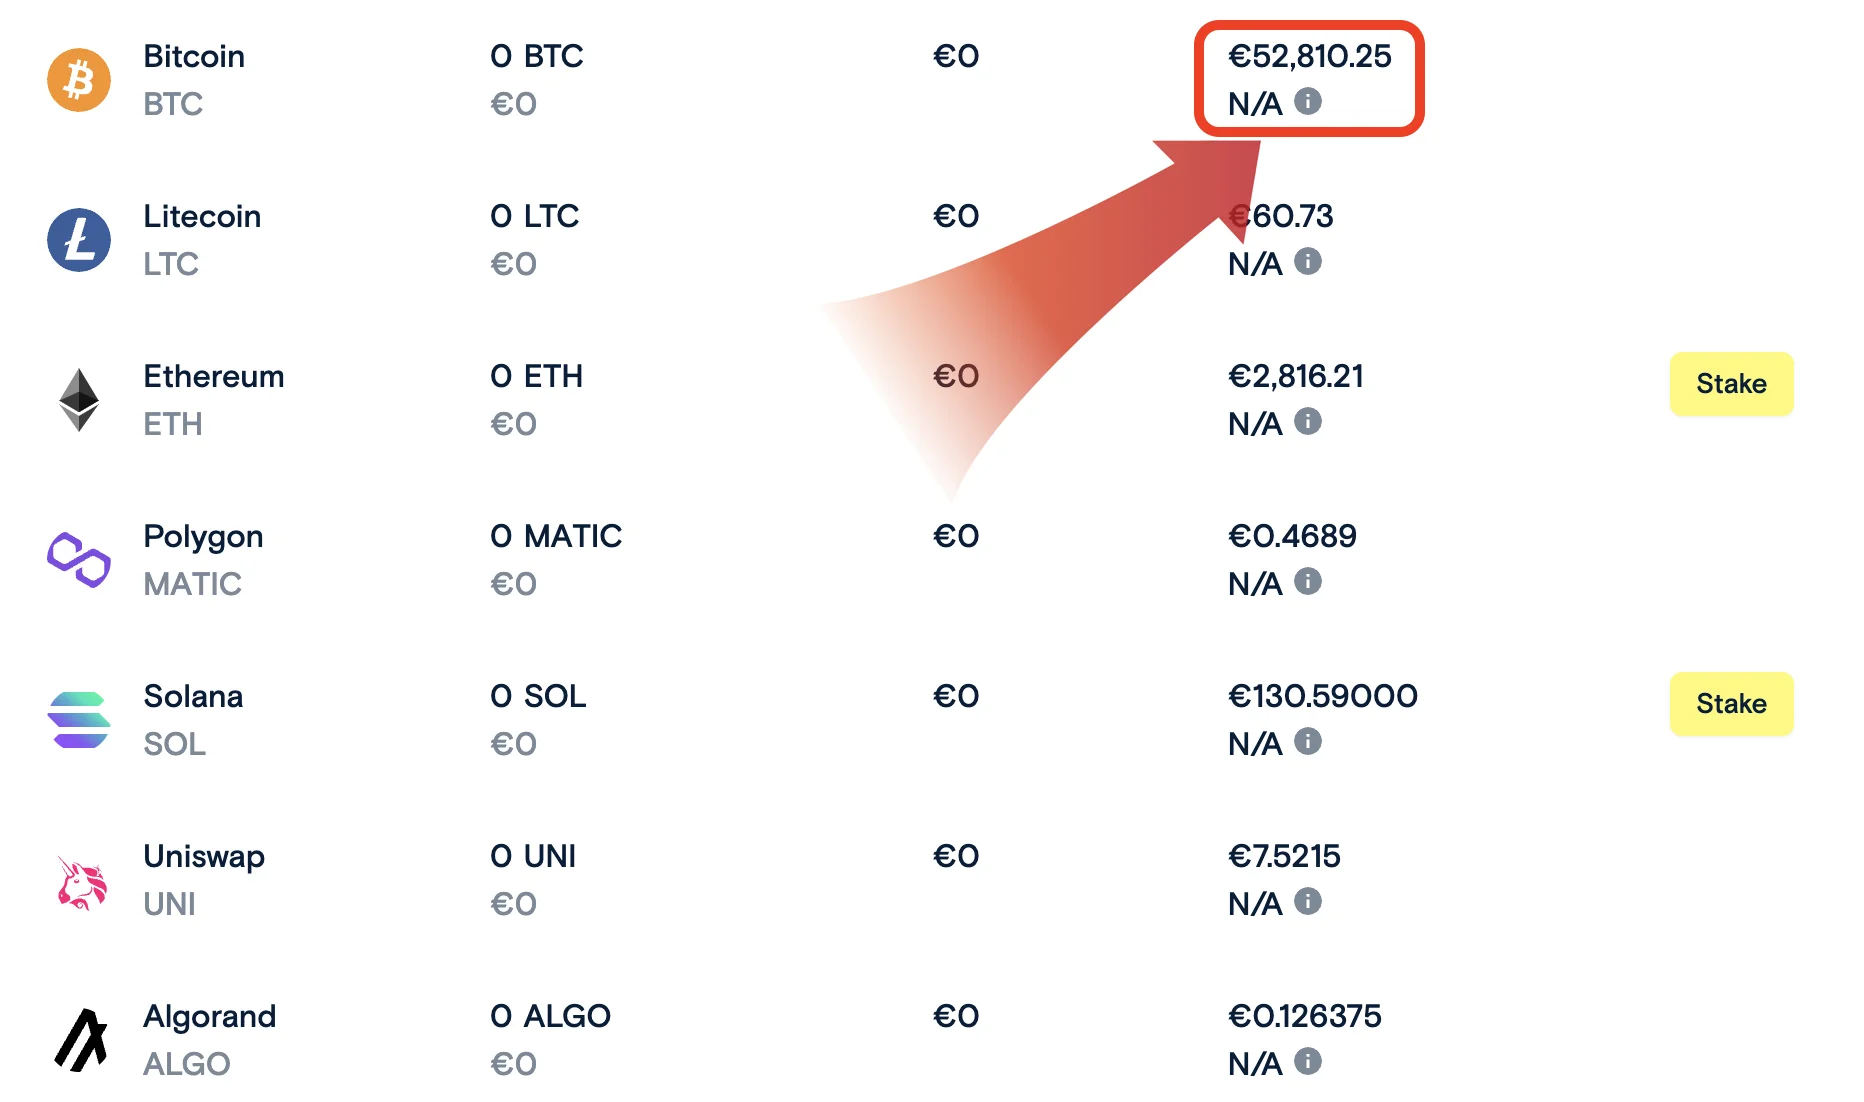Open the Uniswap asset name link

pos(204,856)
